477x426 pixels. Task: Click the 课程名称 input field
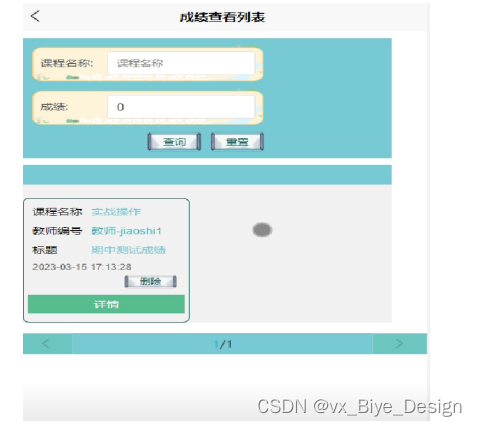[x=181, y=63]
